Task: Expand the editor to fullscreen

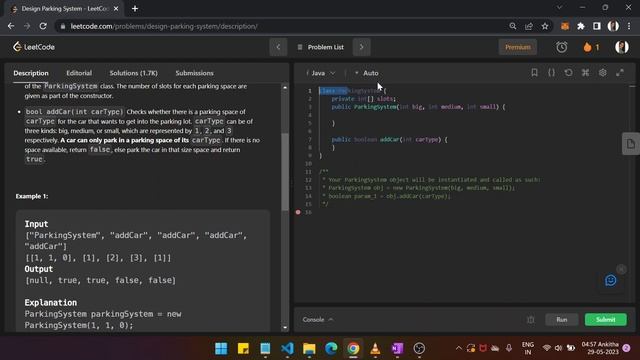Action: (x=620, y=73)
